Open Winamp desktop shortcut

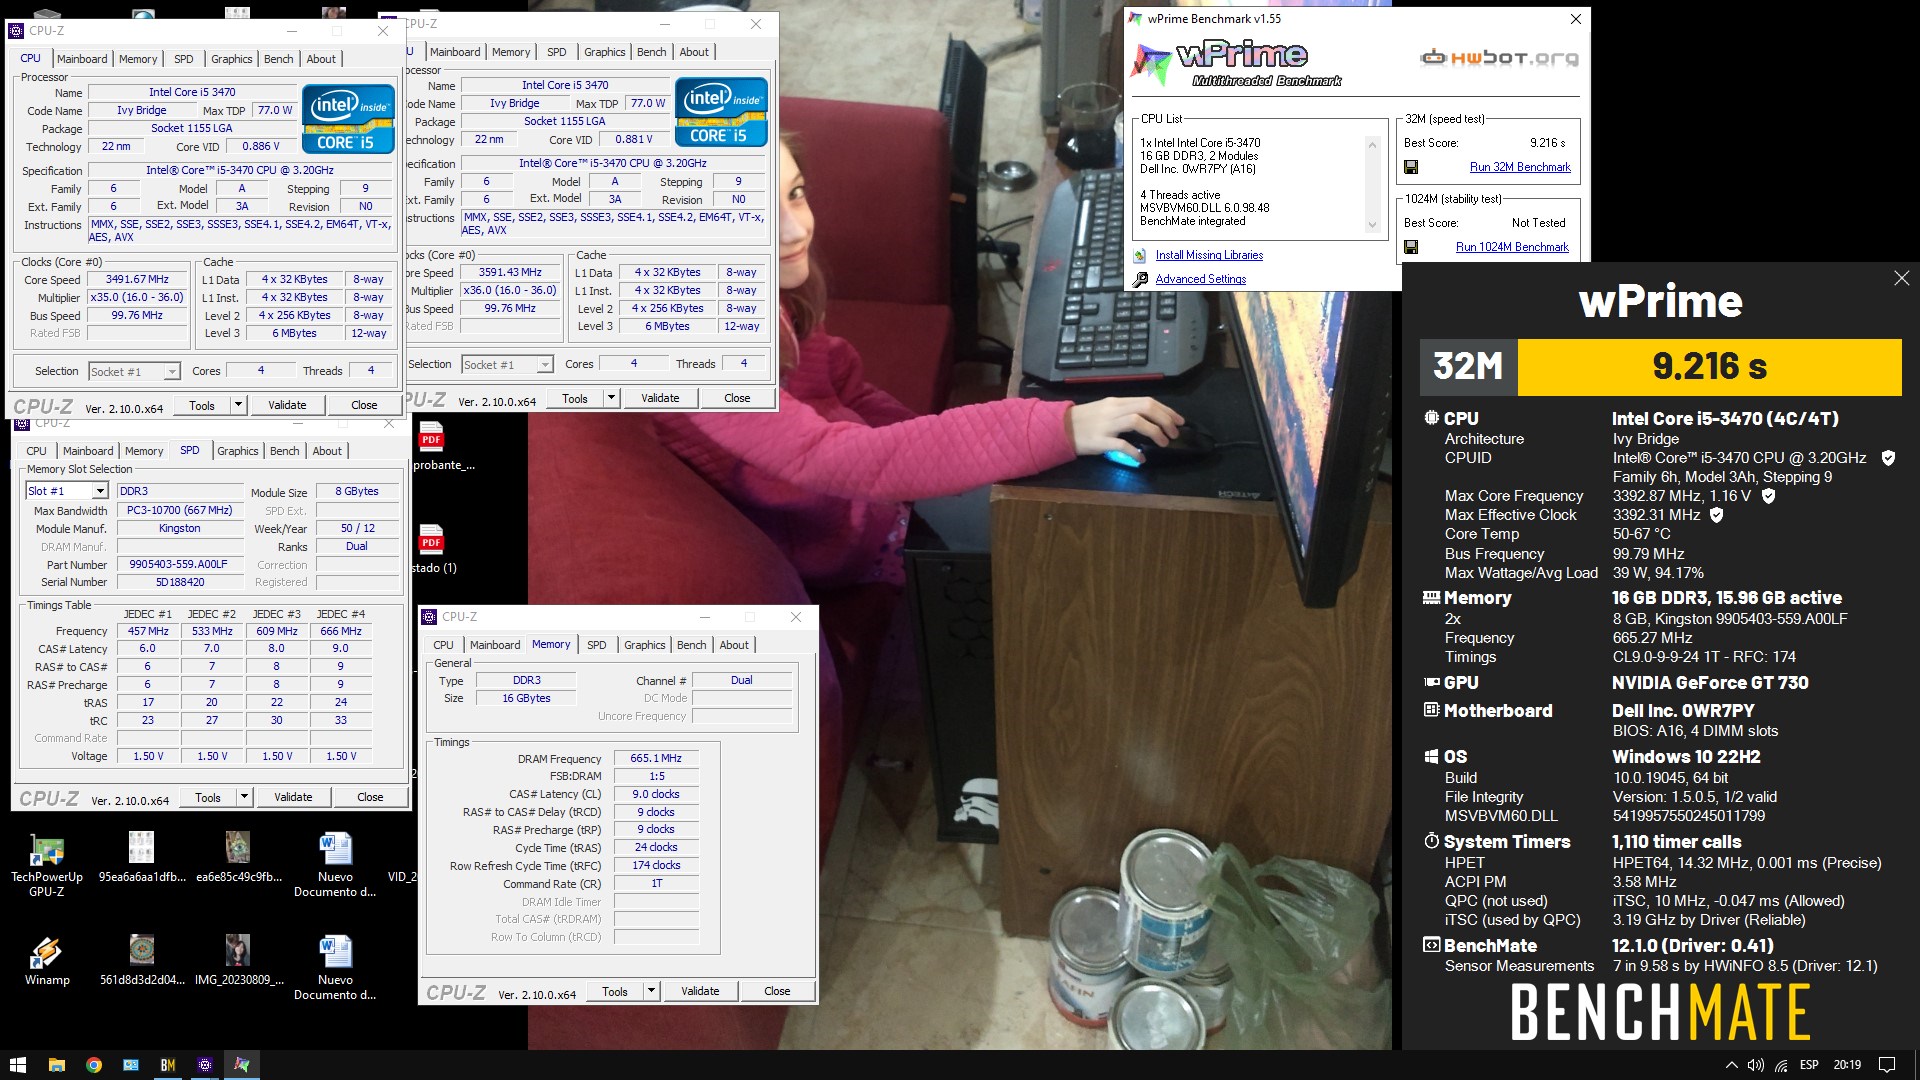coord(46,961)
